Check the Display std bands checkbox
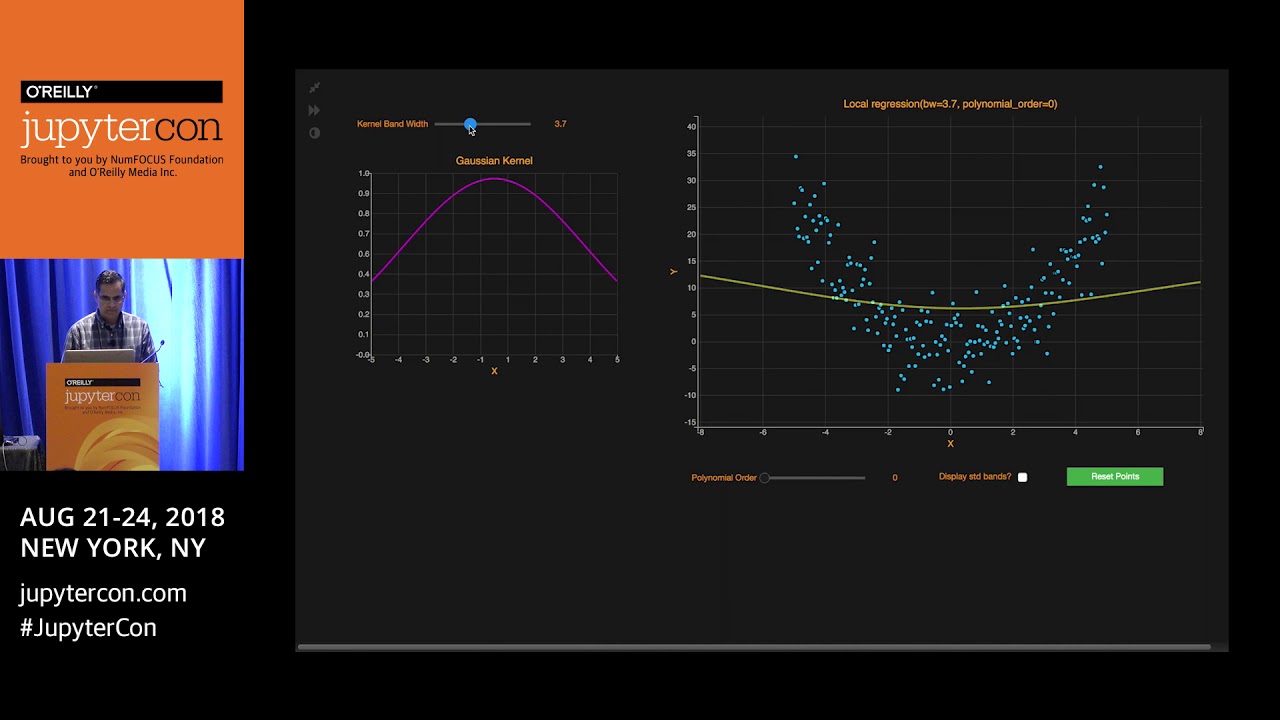The image size is (1280, 720). pos(1022,477)
